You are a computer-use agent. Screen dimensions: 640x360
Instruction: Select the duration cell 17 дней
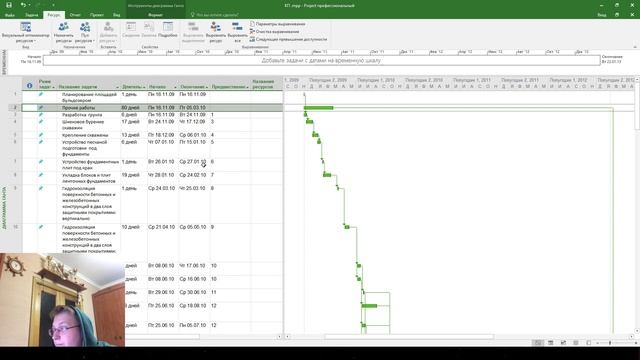pos(130,122)
